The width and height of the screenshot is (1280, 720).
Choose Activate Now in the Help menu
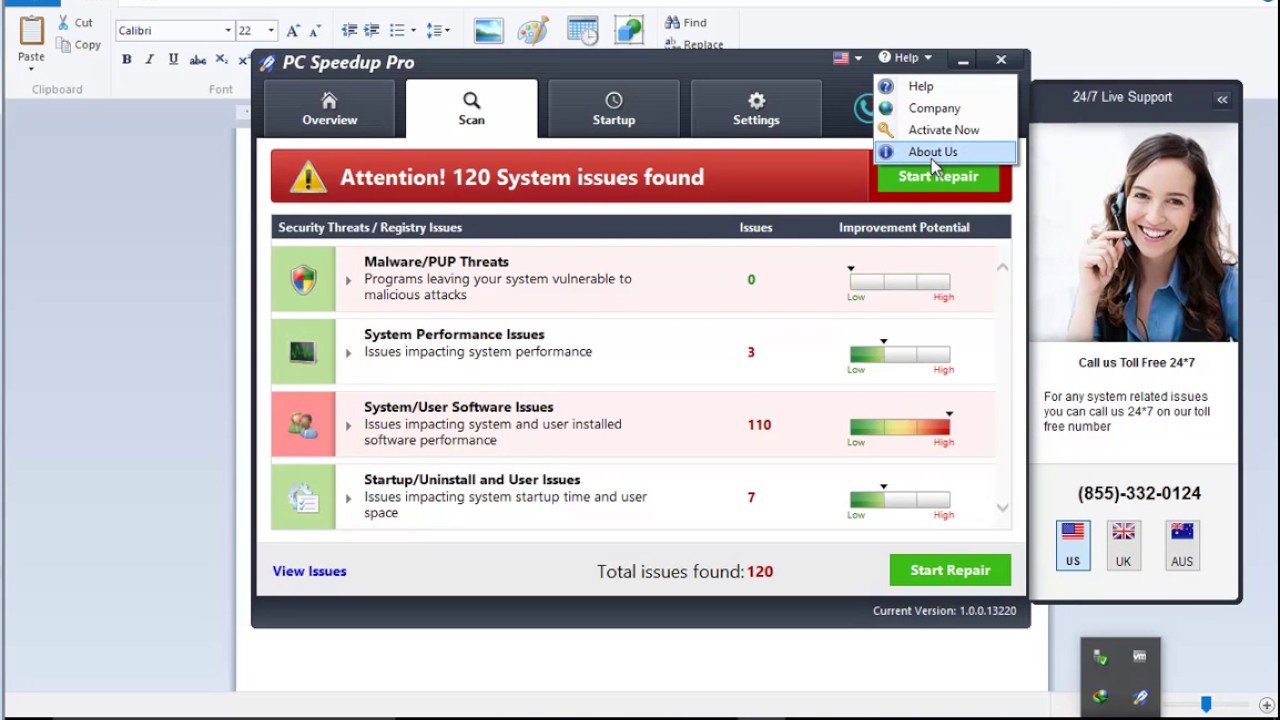click(x=945, y=130)
